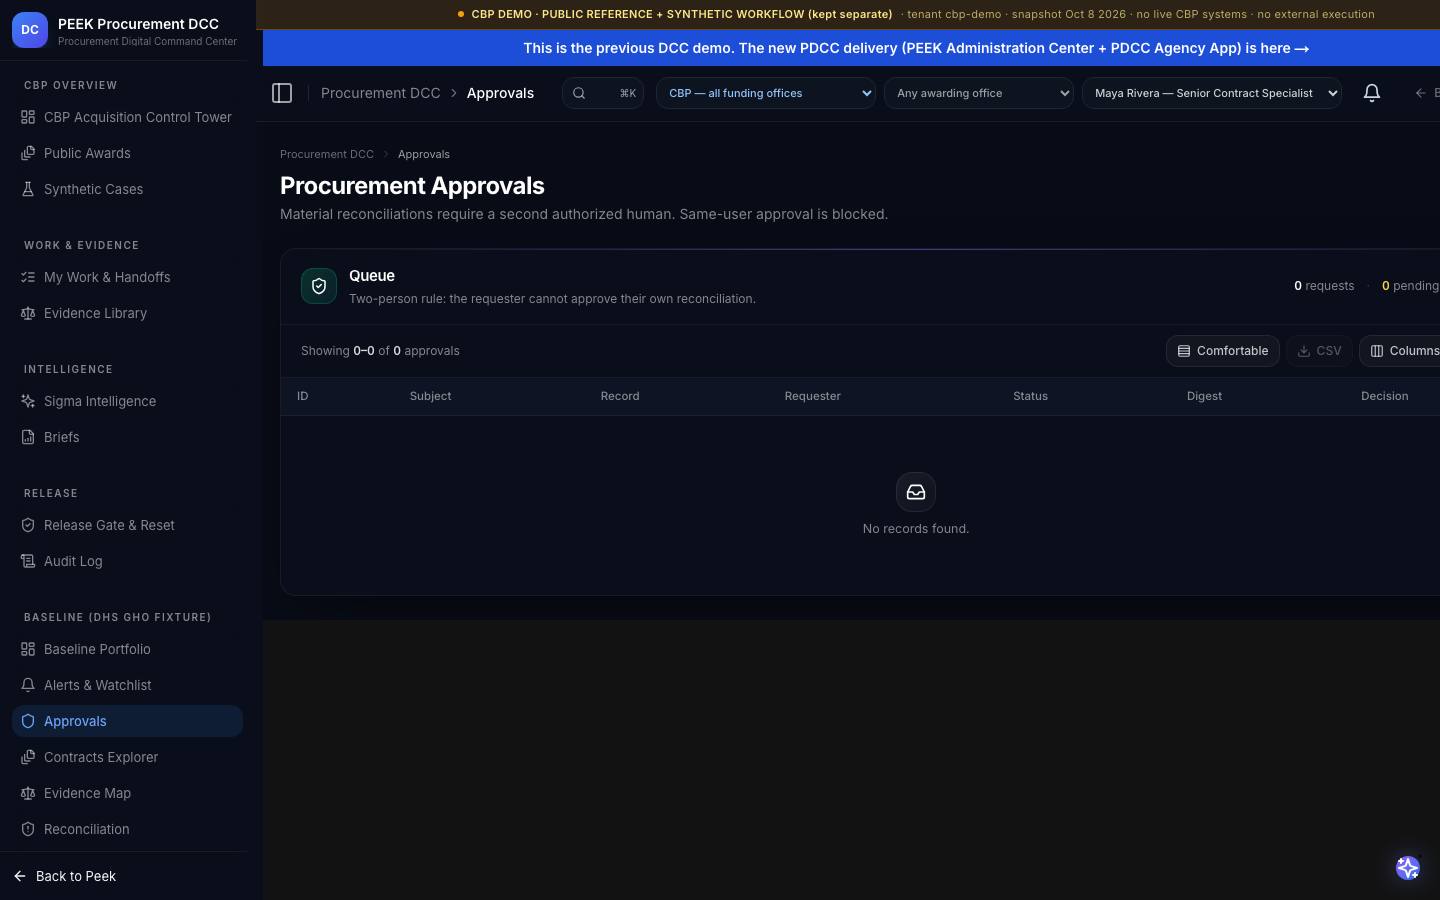Screen dimensions: 1440x900
Task: Sort by Decision column header
Action: pos(1384,396)
